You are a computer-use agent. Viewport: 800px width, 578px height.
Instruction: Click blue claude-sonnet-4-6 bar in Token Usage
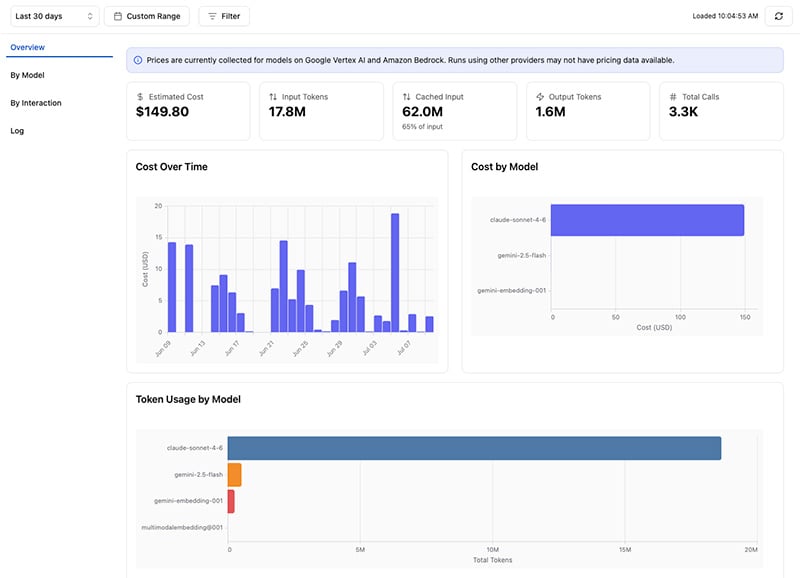coord(474,448)
